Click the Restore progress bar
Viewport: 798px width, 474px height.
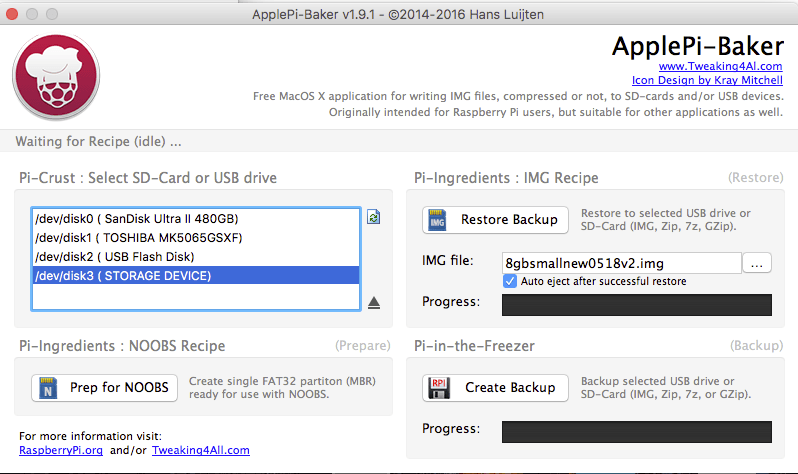click(x=637, y=304)
